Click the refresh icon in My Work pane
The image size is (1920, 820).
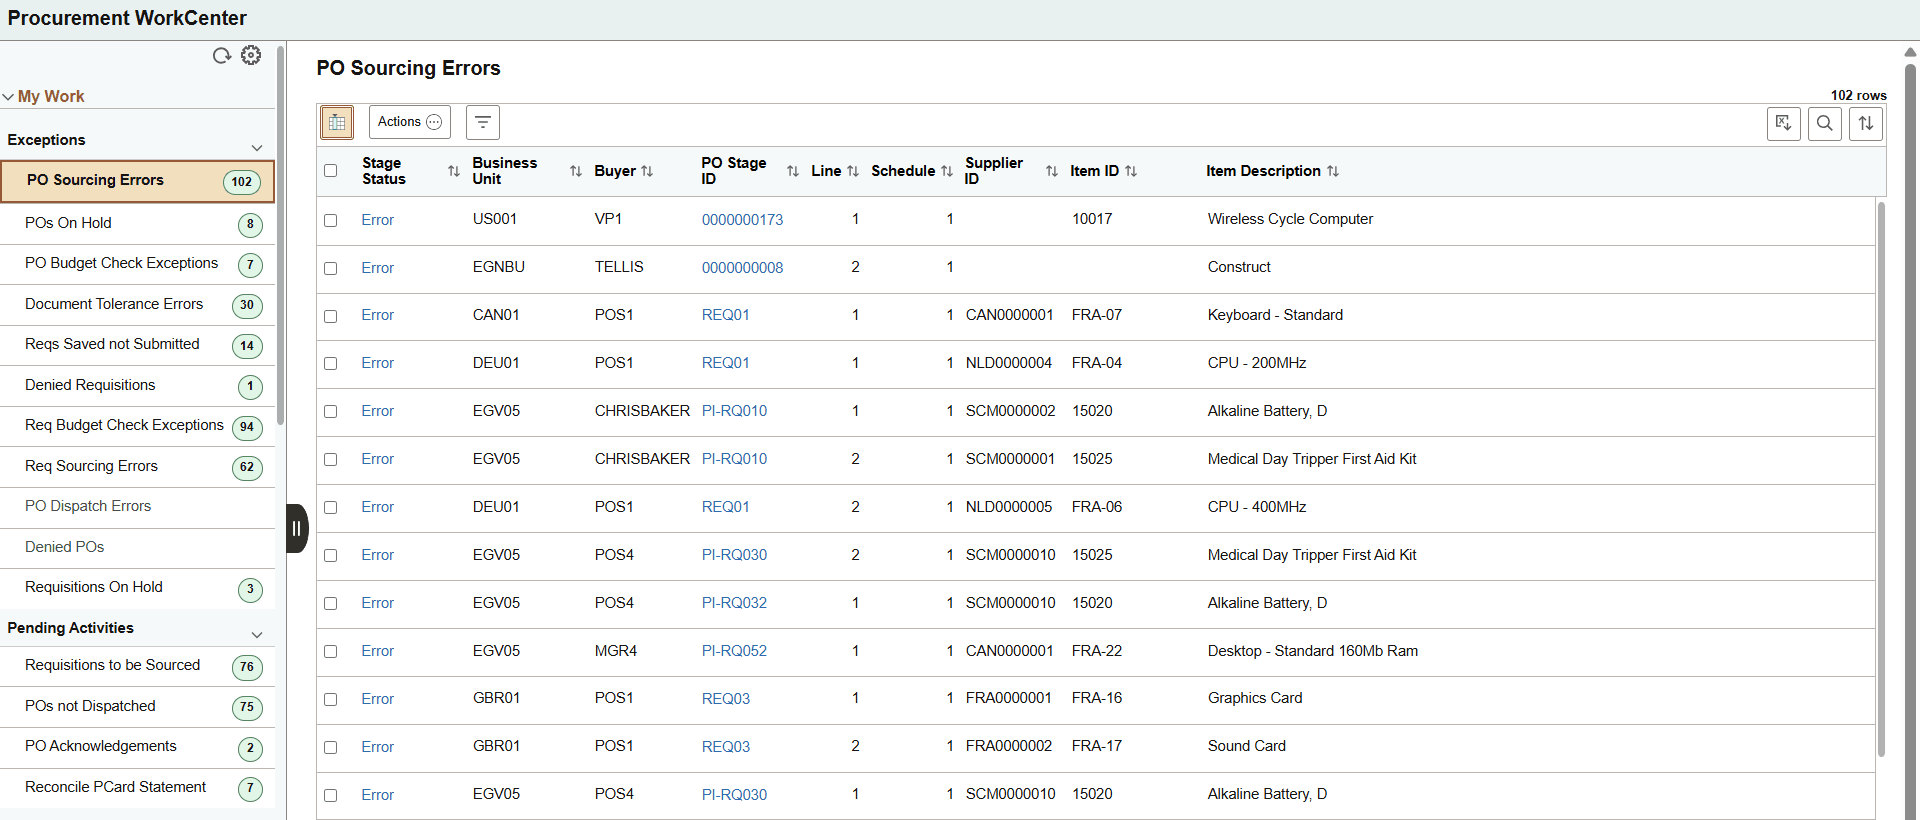221,56
